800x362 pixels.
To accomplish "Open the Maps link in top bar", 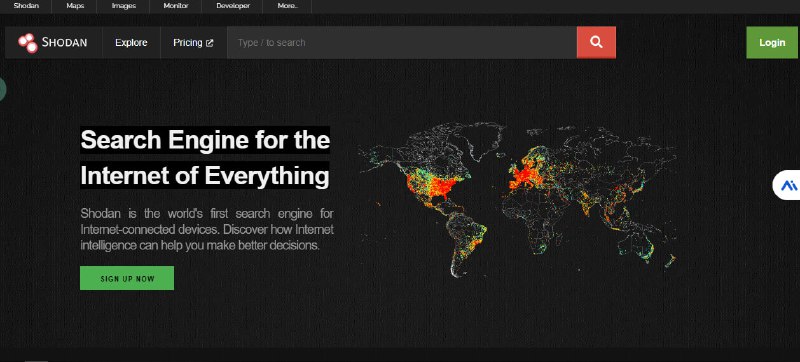I will 76,6.
